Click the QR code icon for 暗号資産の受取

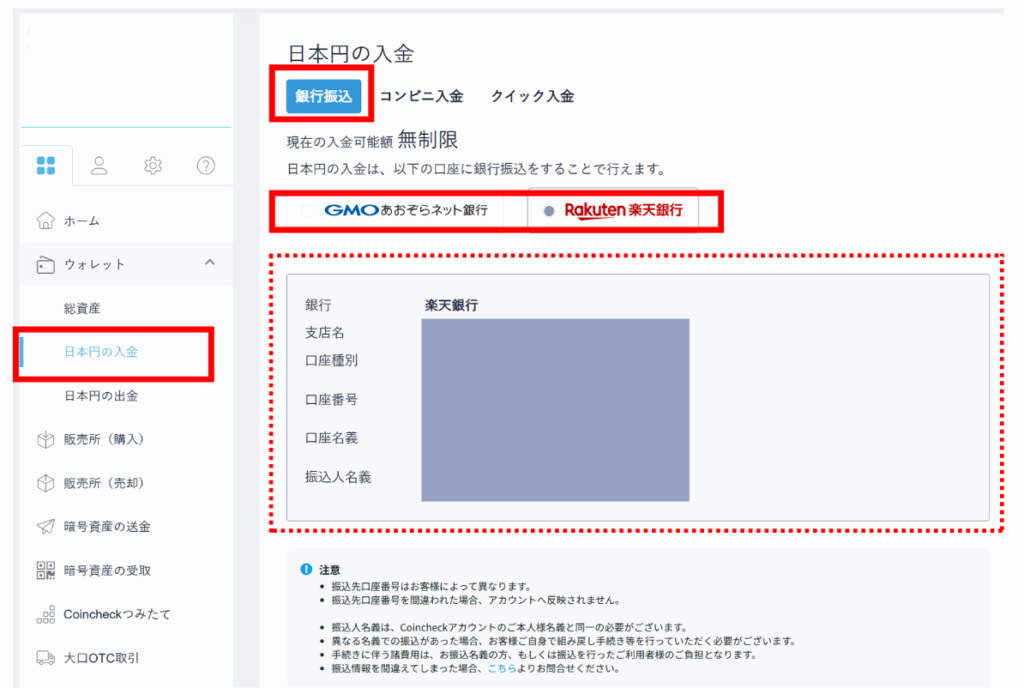click(x=45, y=570)
